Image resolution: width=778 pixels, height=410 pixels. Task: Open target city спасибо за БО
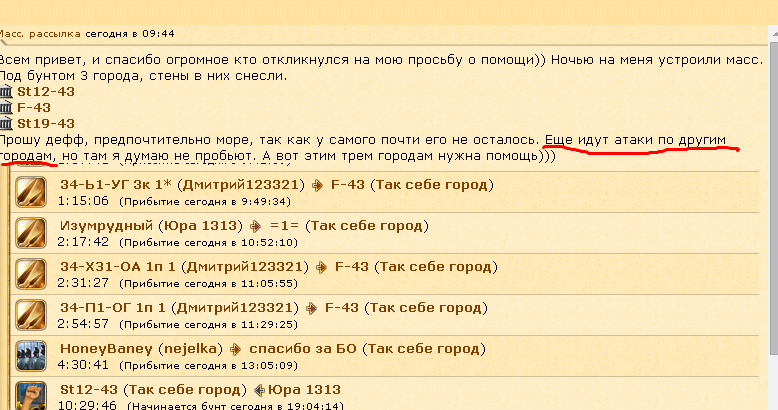[303, 349]
